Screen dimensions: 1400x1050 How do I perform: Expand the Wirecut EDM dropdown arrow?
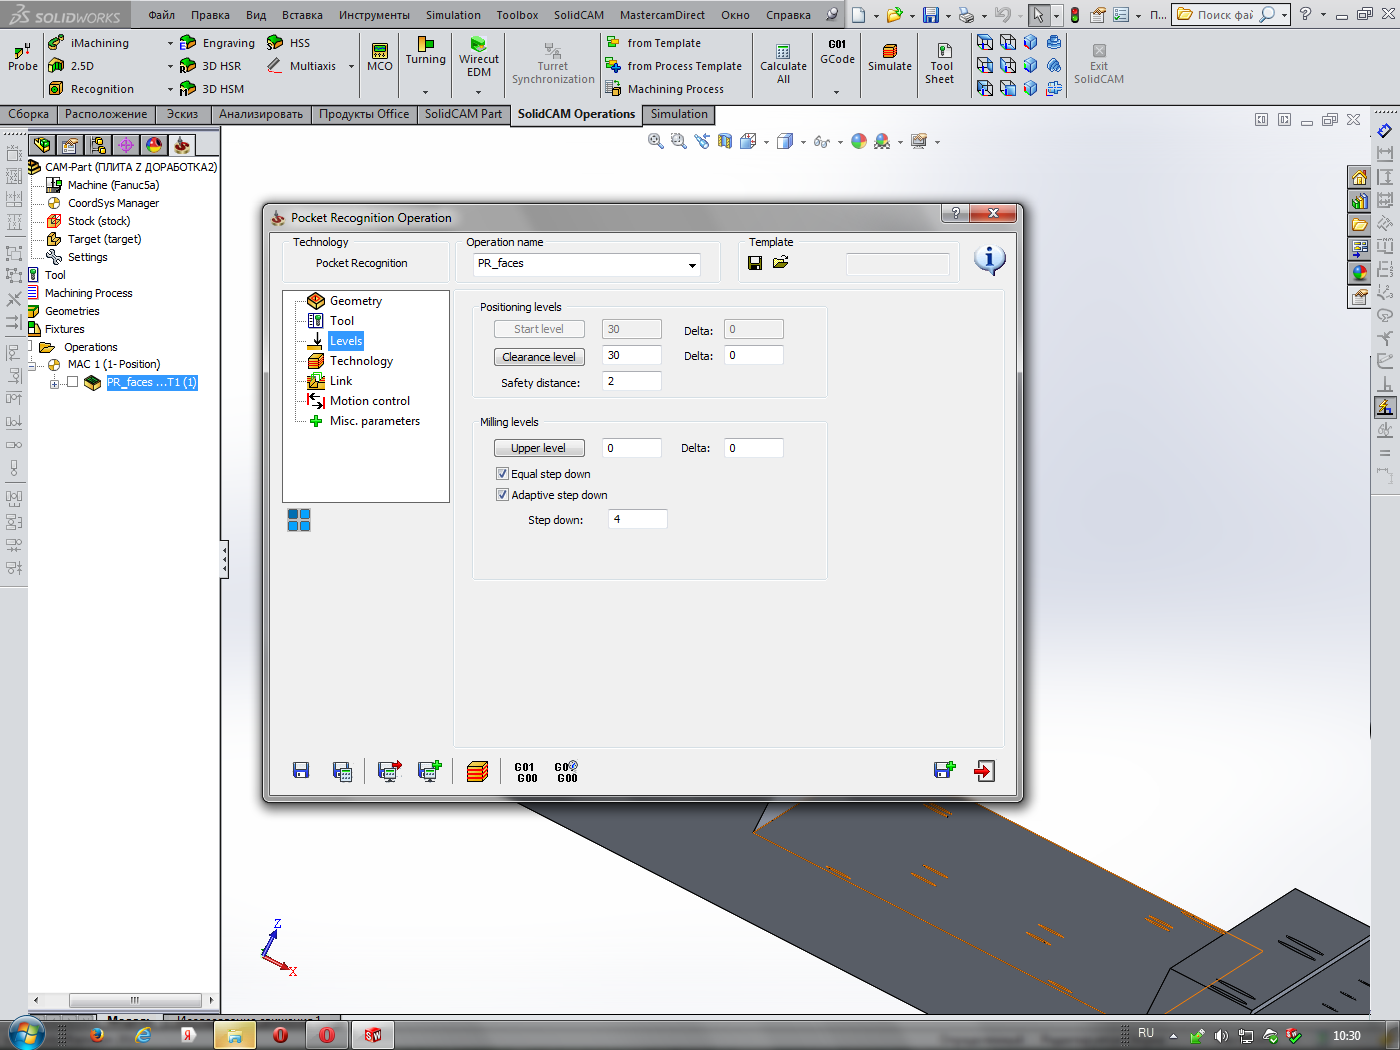click(478, 92)
